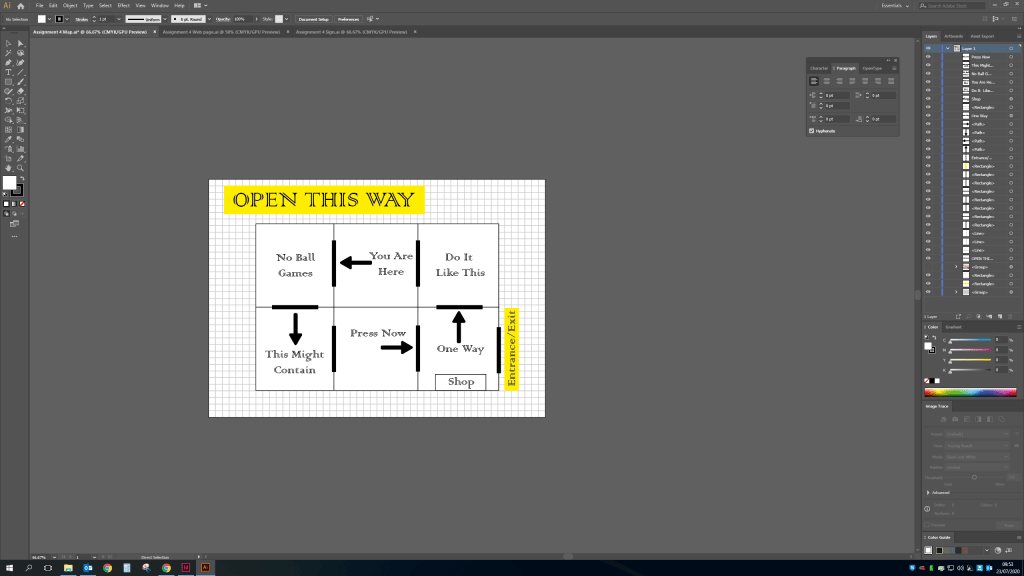1024x576 pixels.
Task: Hide the Press Now layer item
Action: (x=928, y=57)
